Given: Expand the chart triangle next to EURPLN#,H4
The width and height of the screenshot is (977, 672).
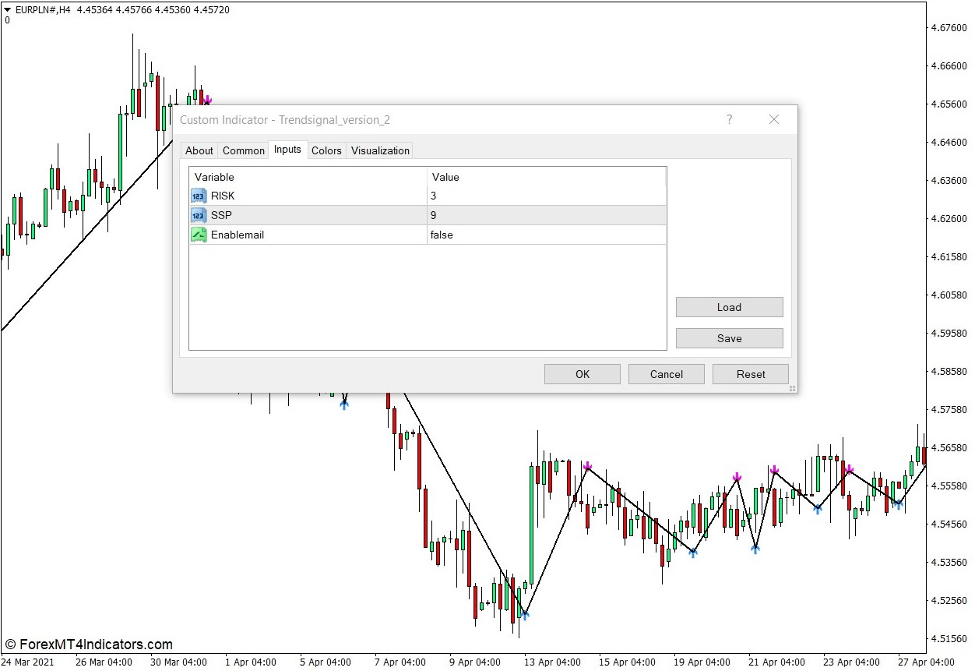Looking at the screenshot, I should [7, 9].
